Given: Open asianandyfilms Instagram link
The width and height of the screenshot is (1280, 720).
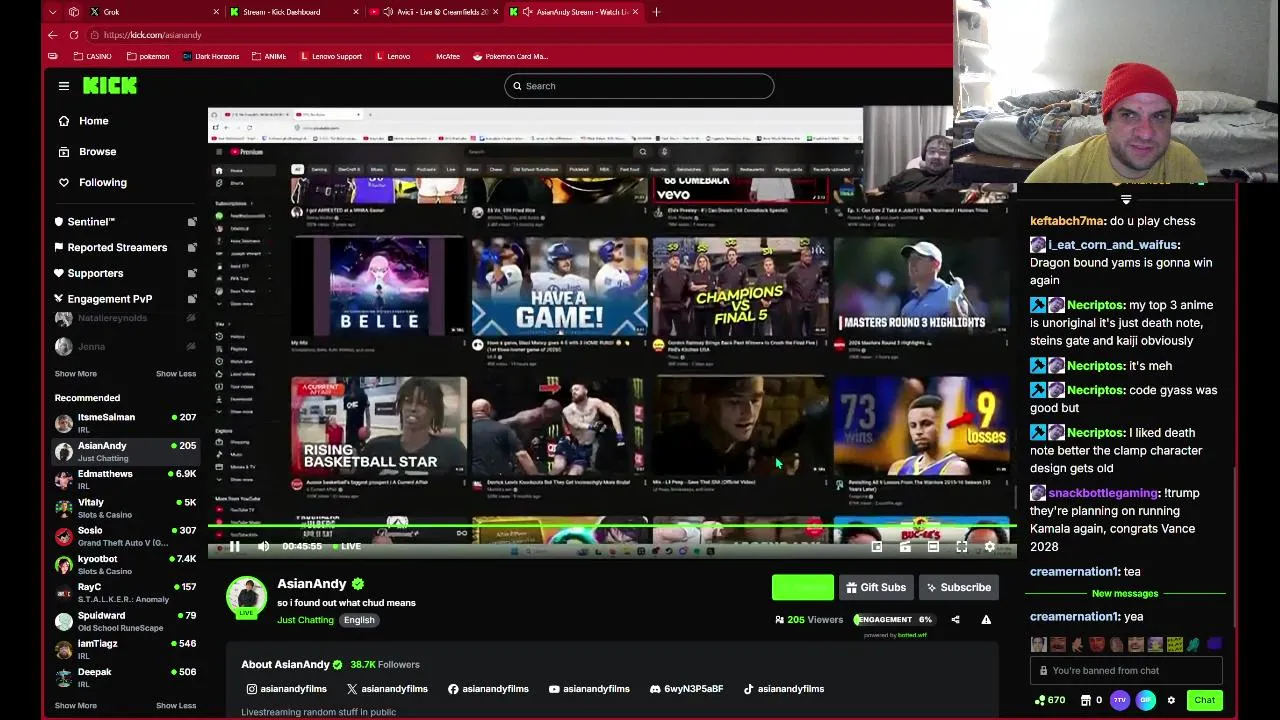Looking at the screenshot, I should [x=287, y=689].
